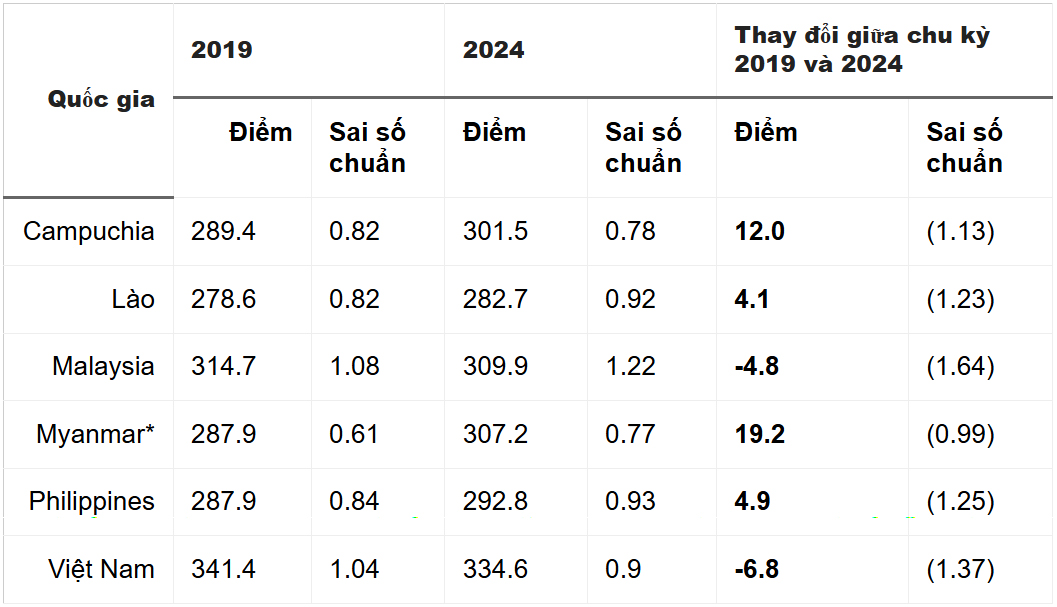The height and width of the screenshot is (607, 1057).
Task: Click Campuchia's 2019 score 289.4
Action: click(223, 232)
